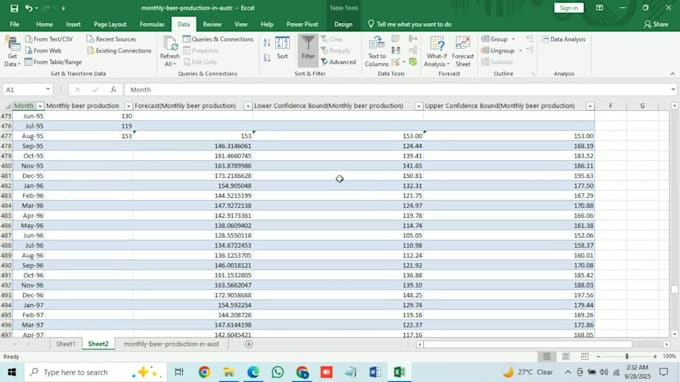680x382 pixels.
Task: Open Windows Start menu
Action: pos(12,372)
